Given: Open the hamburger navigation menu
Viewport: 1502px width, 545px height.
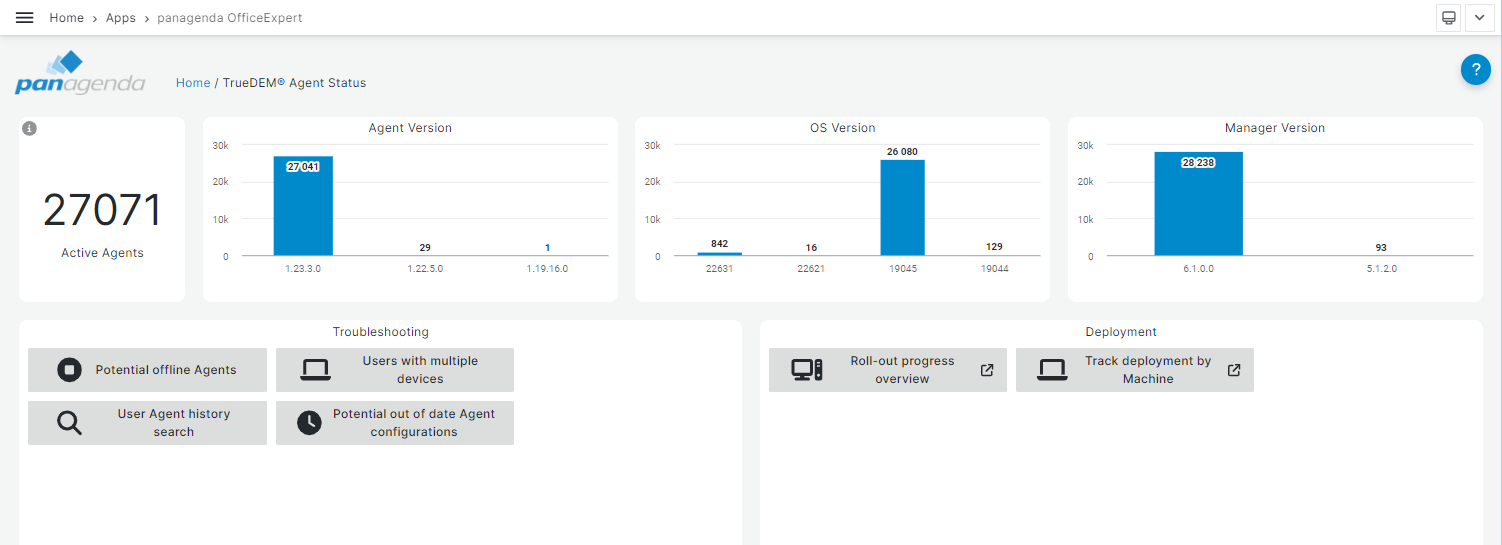Looking at the screenshot, I should [25, 18].
